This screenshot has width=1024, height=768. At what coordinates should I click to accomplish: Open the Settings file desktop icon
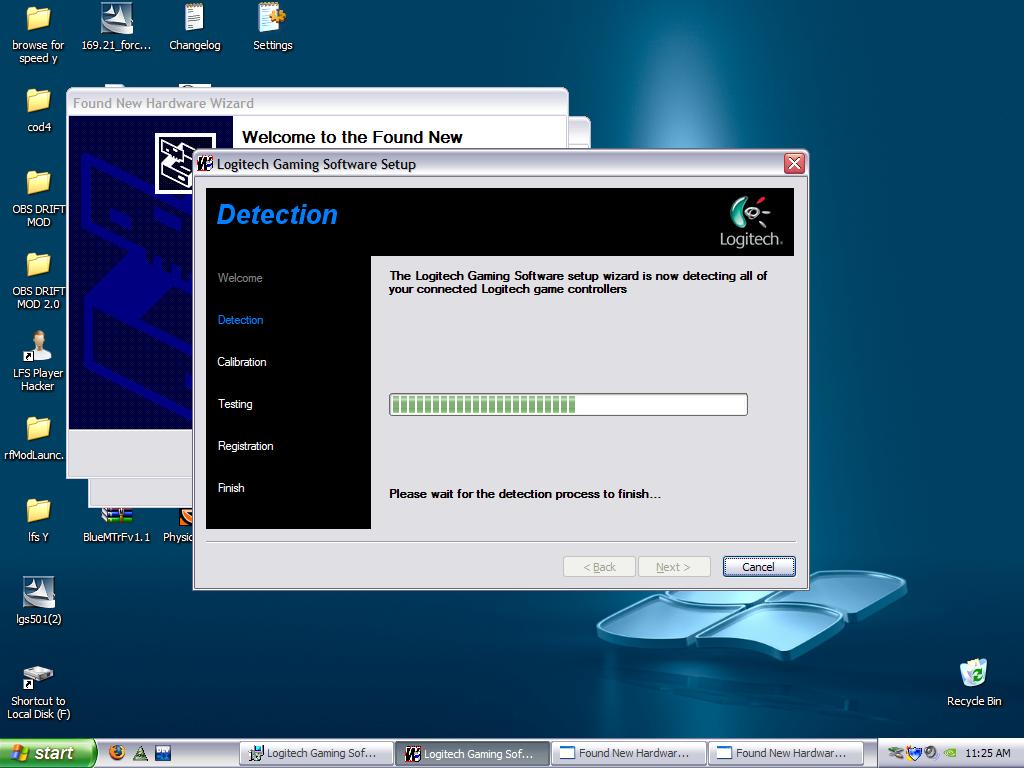pyautogui.click(x=272, y=26)
